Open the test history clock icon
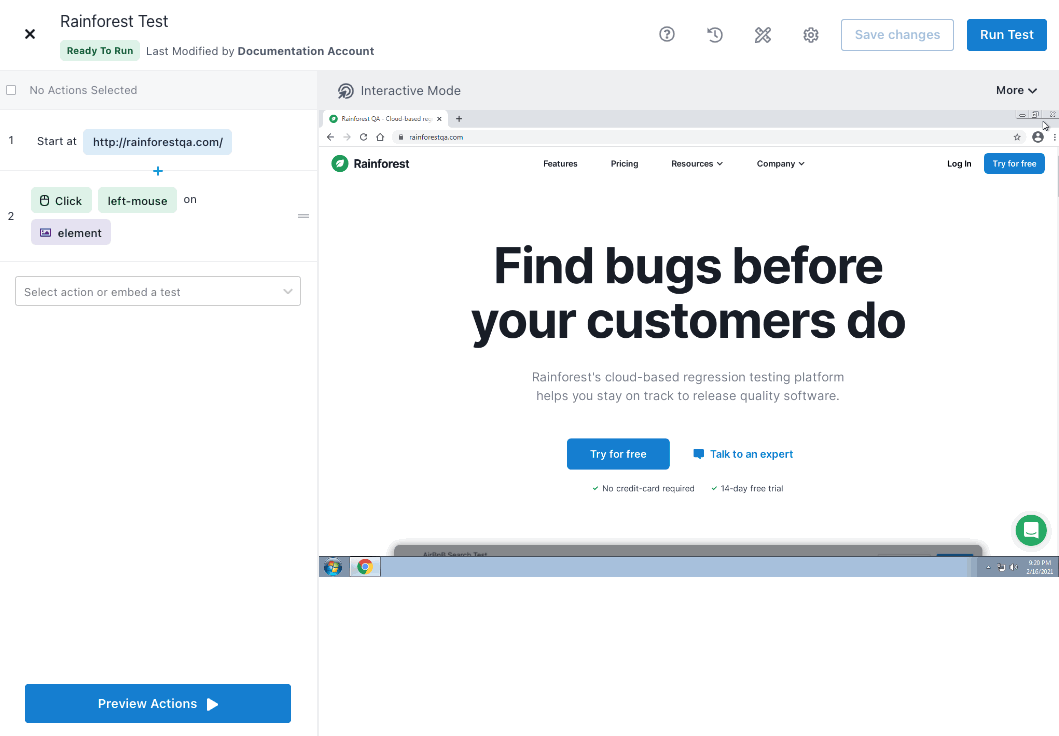The width and height of the screenshot is (1059, 736). (x=715, y=34)
